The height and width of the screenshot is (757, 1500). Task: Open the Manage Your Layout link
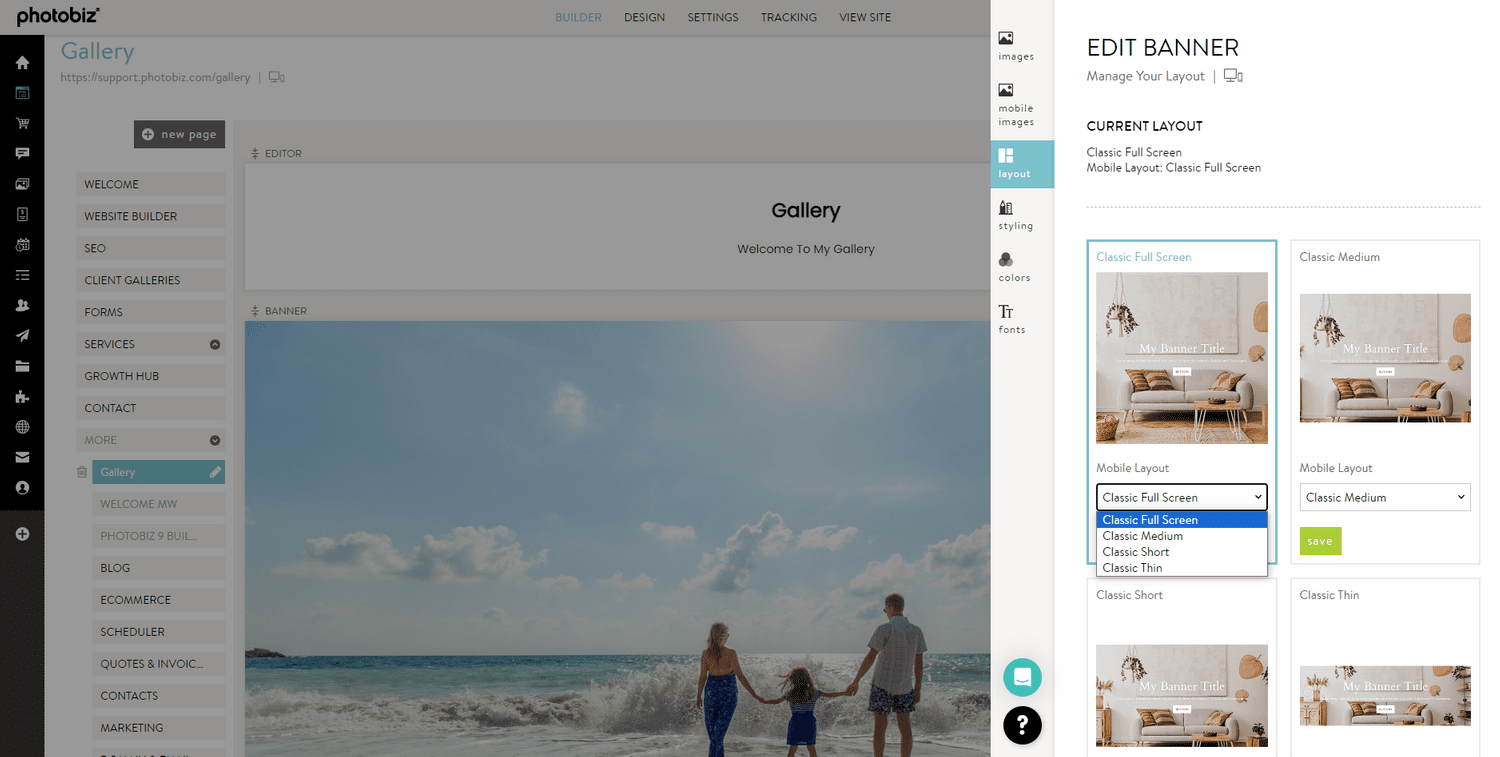click(1145, 75)
